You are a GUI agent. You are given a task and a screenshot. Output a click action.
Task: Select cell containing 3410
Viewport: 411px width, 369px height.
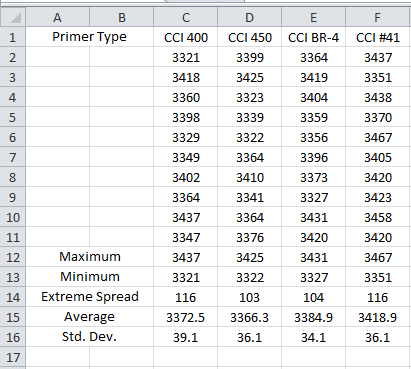pyautogui.click(x=250, y=177)
